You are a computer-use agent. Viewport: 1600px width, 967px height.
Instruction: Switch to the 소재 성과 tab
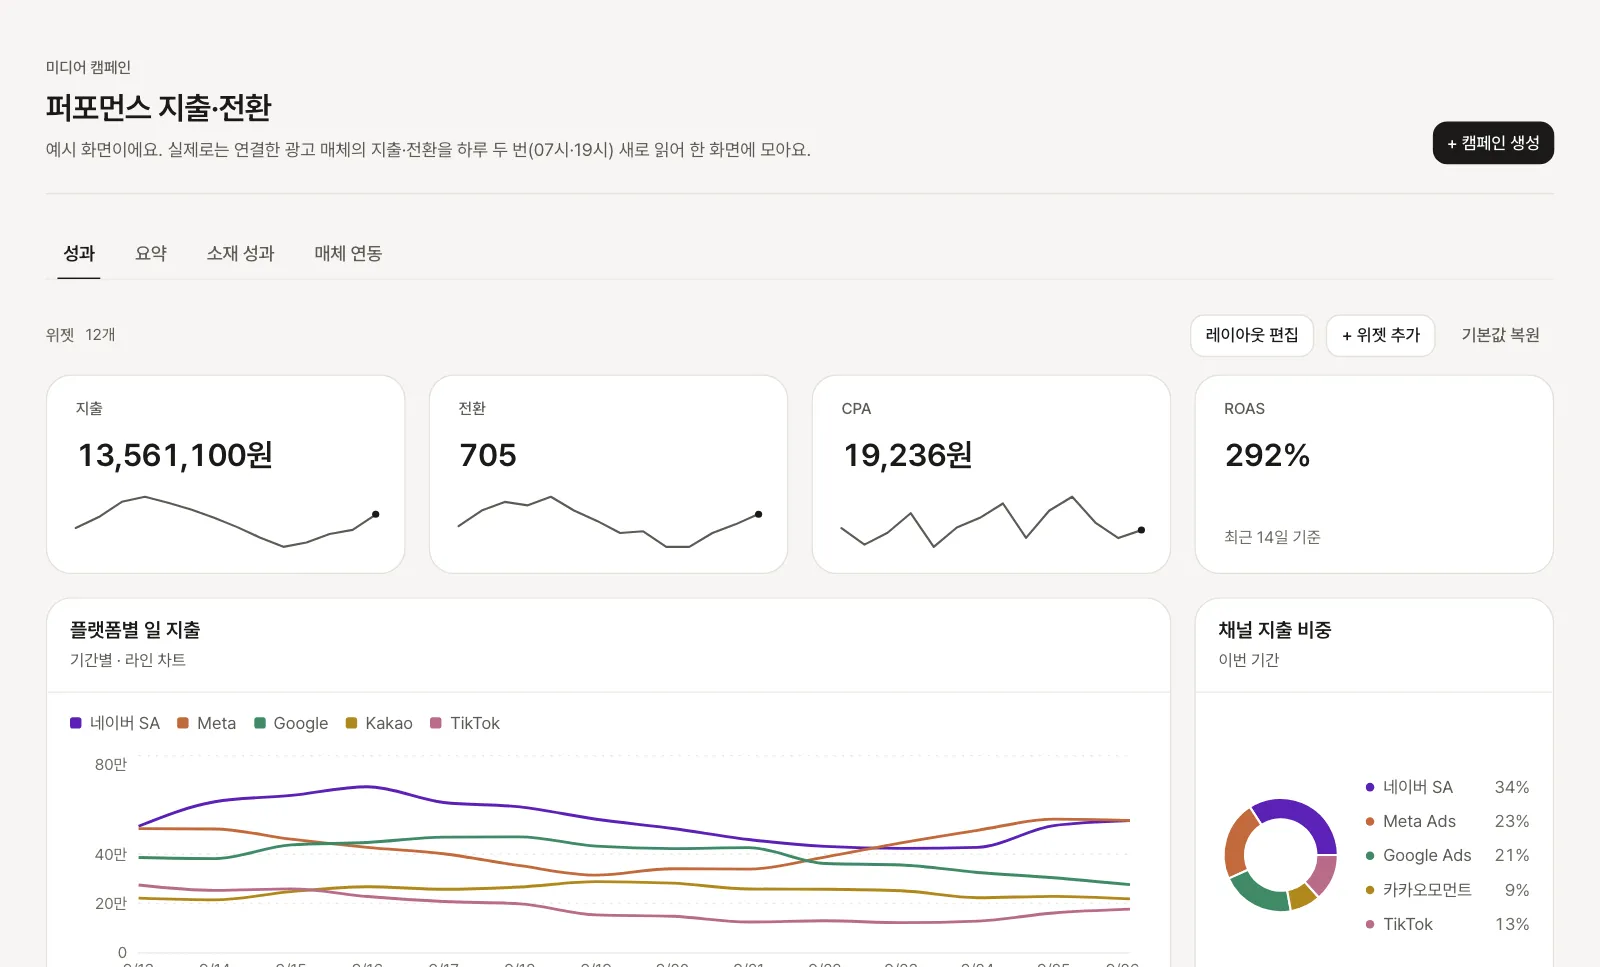coord(240,254)
